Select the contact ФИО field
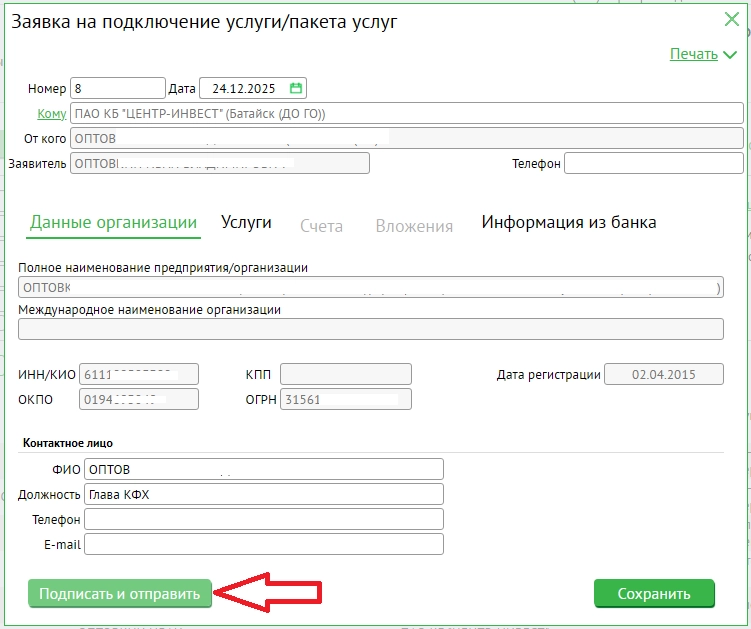The height and width of the screenshot is (629, 751). click(263, 469)
